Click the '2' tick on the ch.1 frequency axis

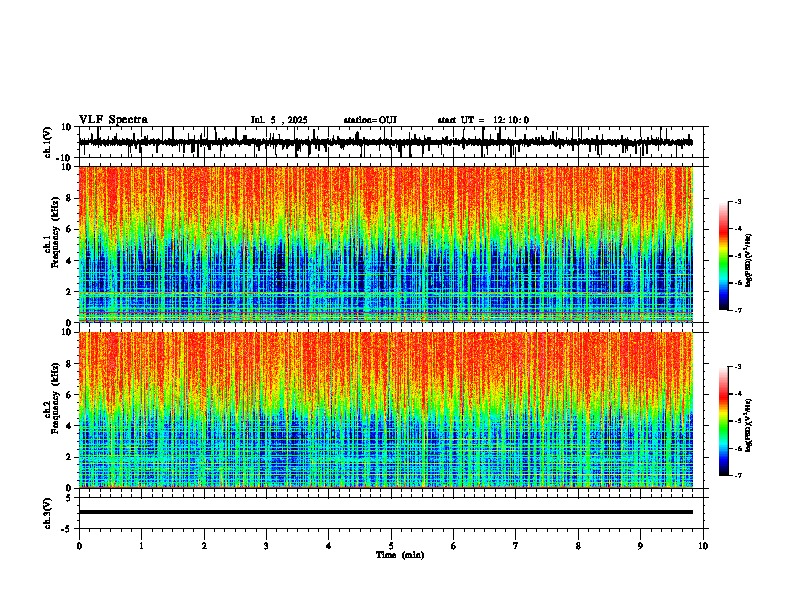pyautogui.click(x=70, y=292)
